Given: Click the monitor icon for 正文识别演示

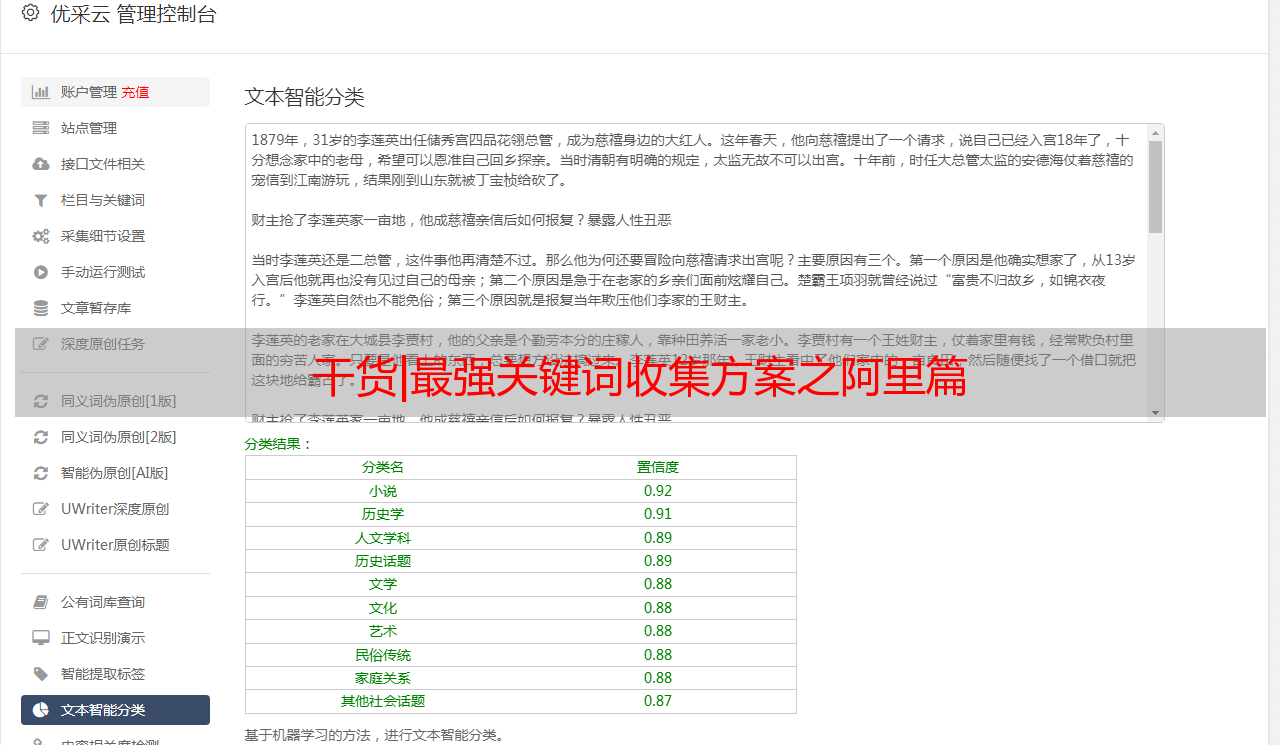Looking at the screenshot, I should pos(41,638).
